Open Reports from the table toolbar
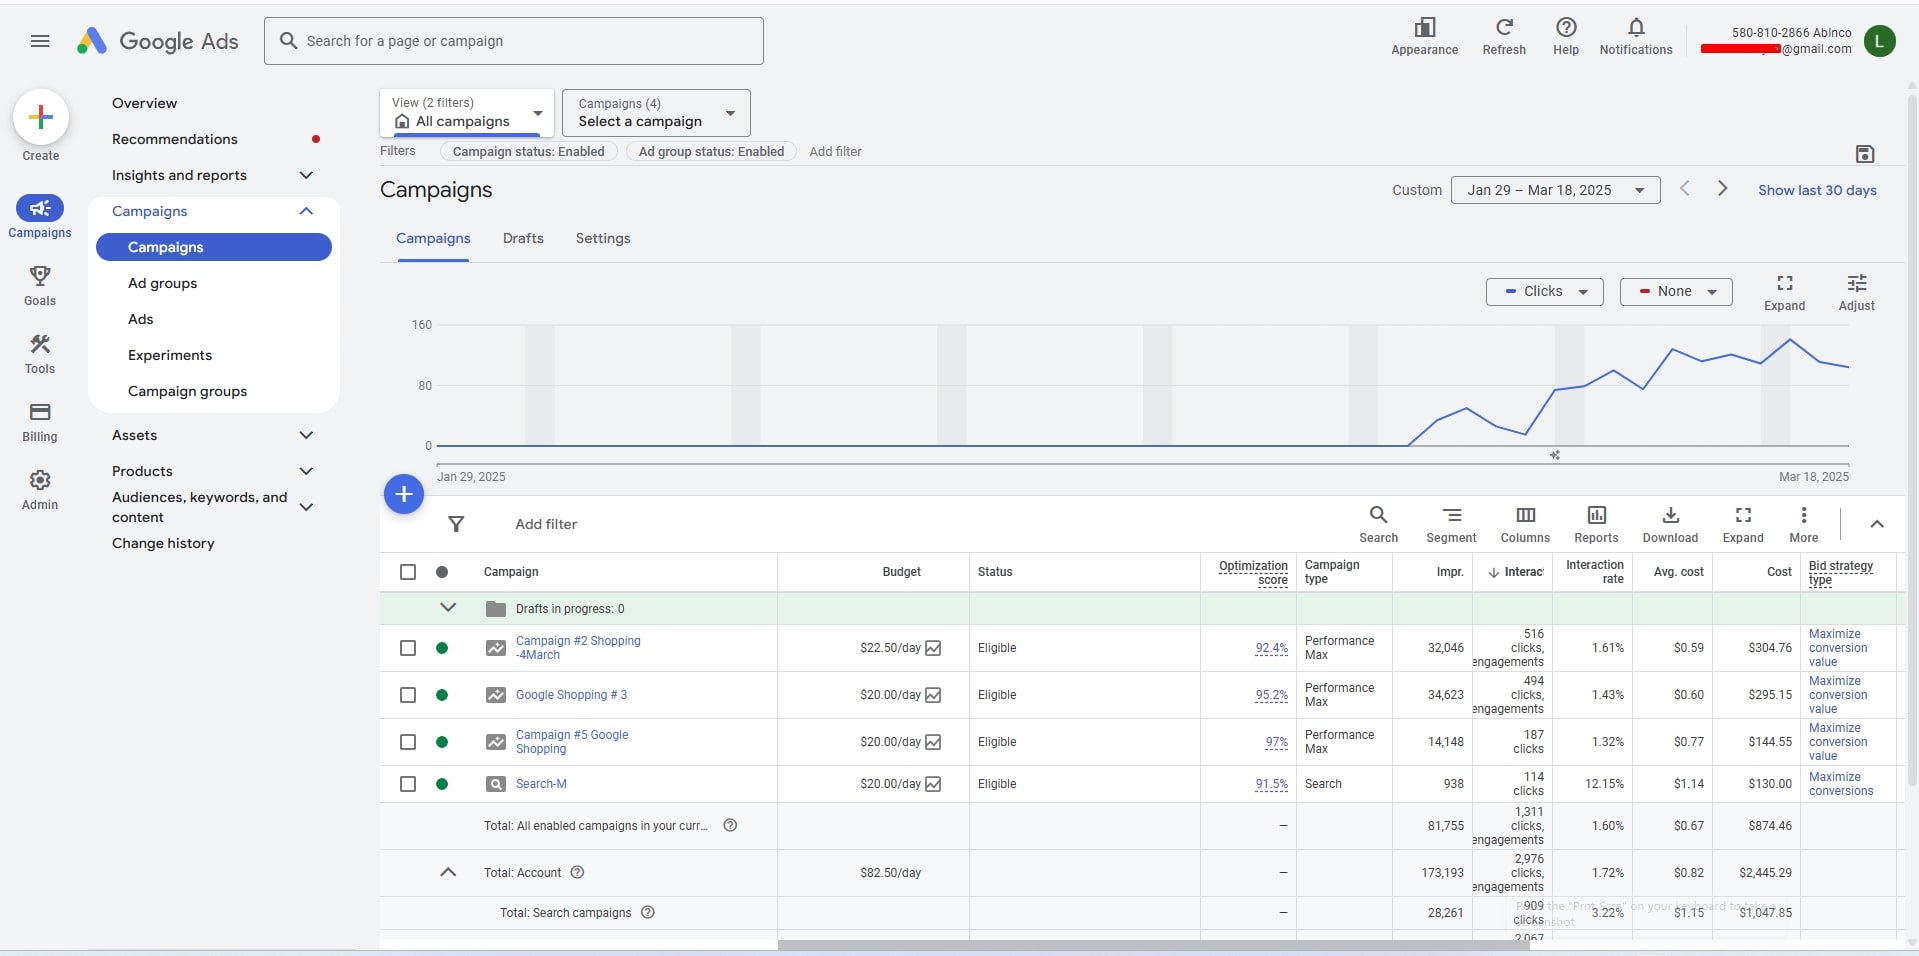Viewport: 1919px width, 956px height. coord(1596,524)
